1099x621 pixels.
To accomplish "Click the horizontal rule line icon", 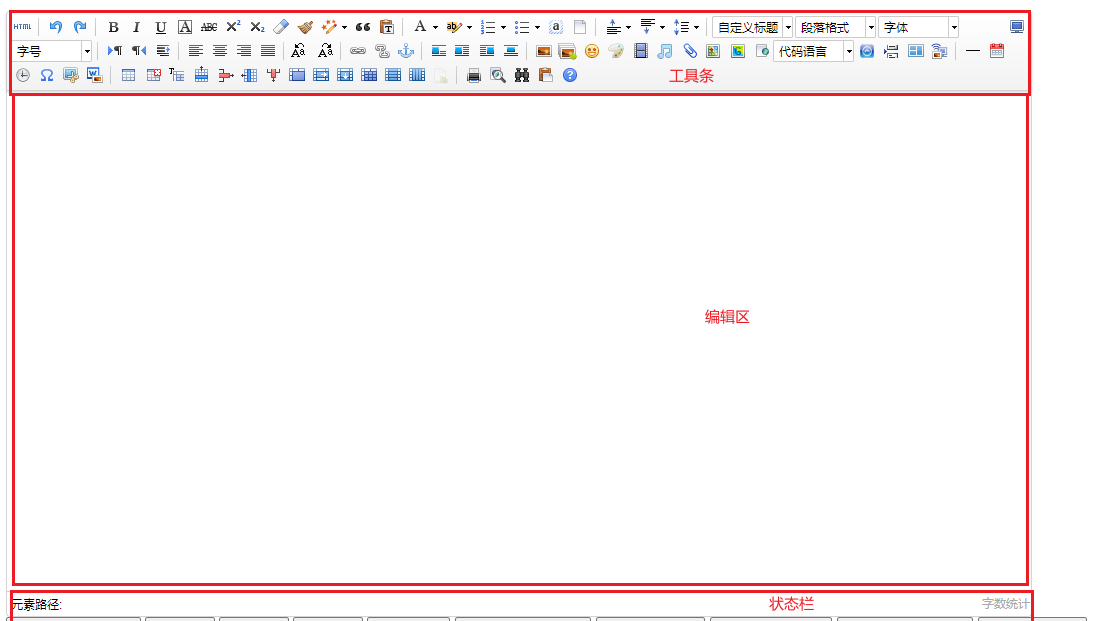I will (x=973, y=51).
